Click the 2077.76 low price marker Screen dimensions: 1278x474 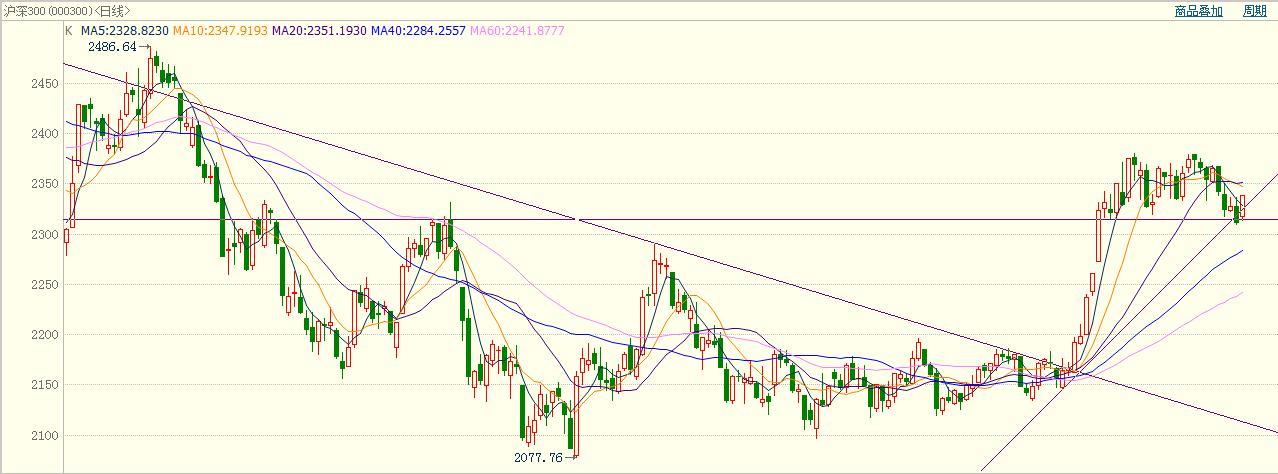(x=538, y=457)
